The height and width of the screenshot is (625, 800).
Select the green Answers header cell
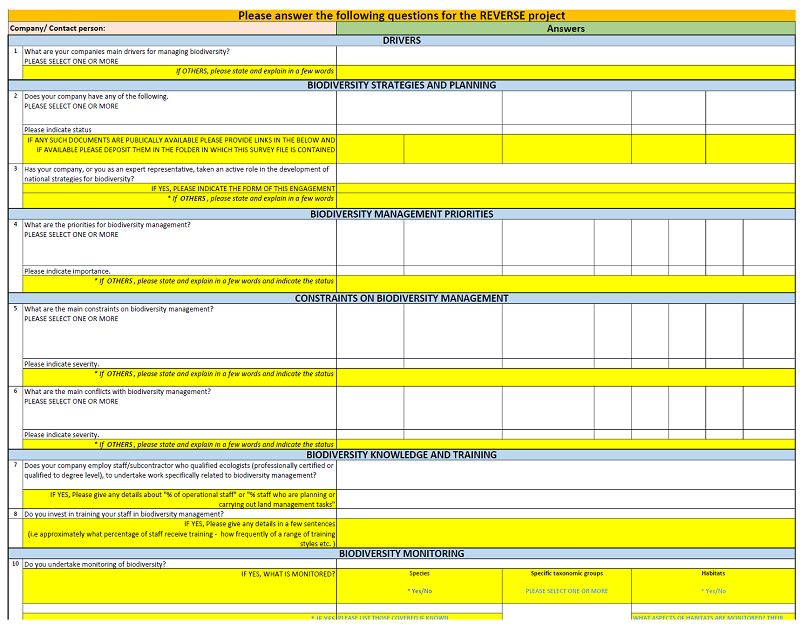[x=566, y=29]
